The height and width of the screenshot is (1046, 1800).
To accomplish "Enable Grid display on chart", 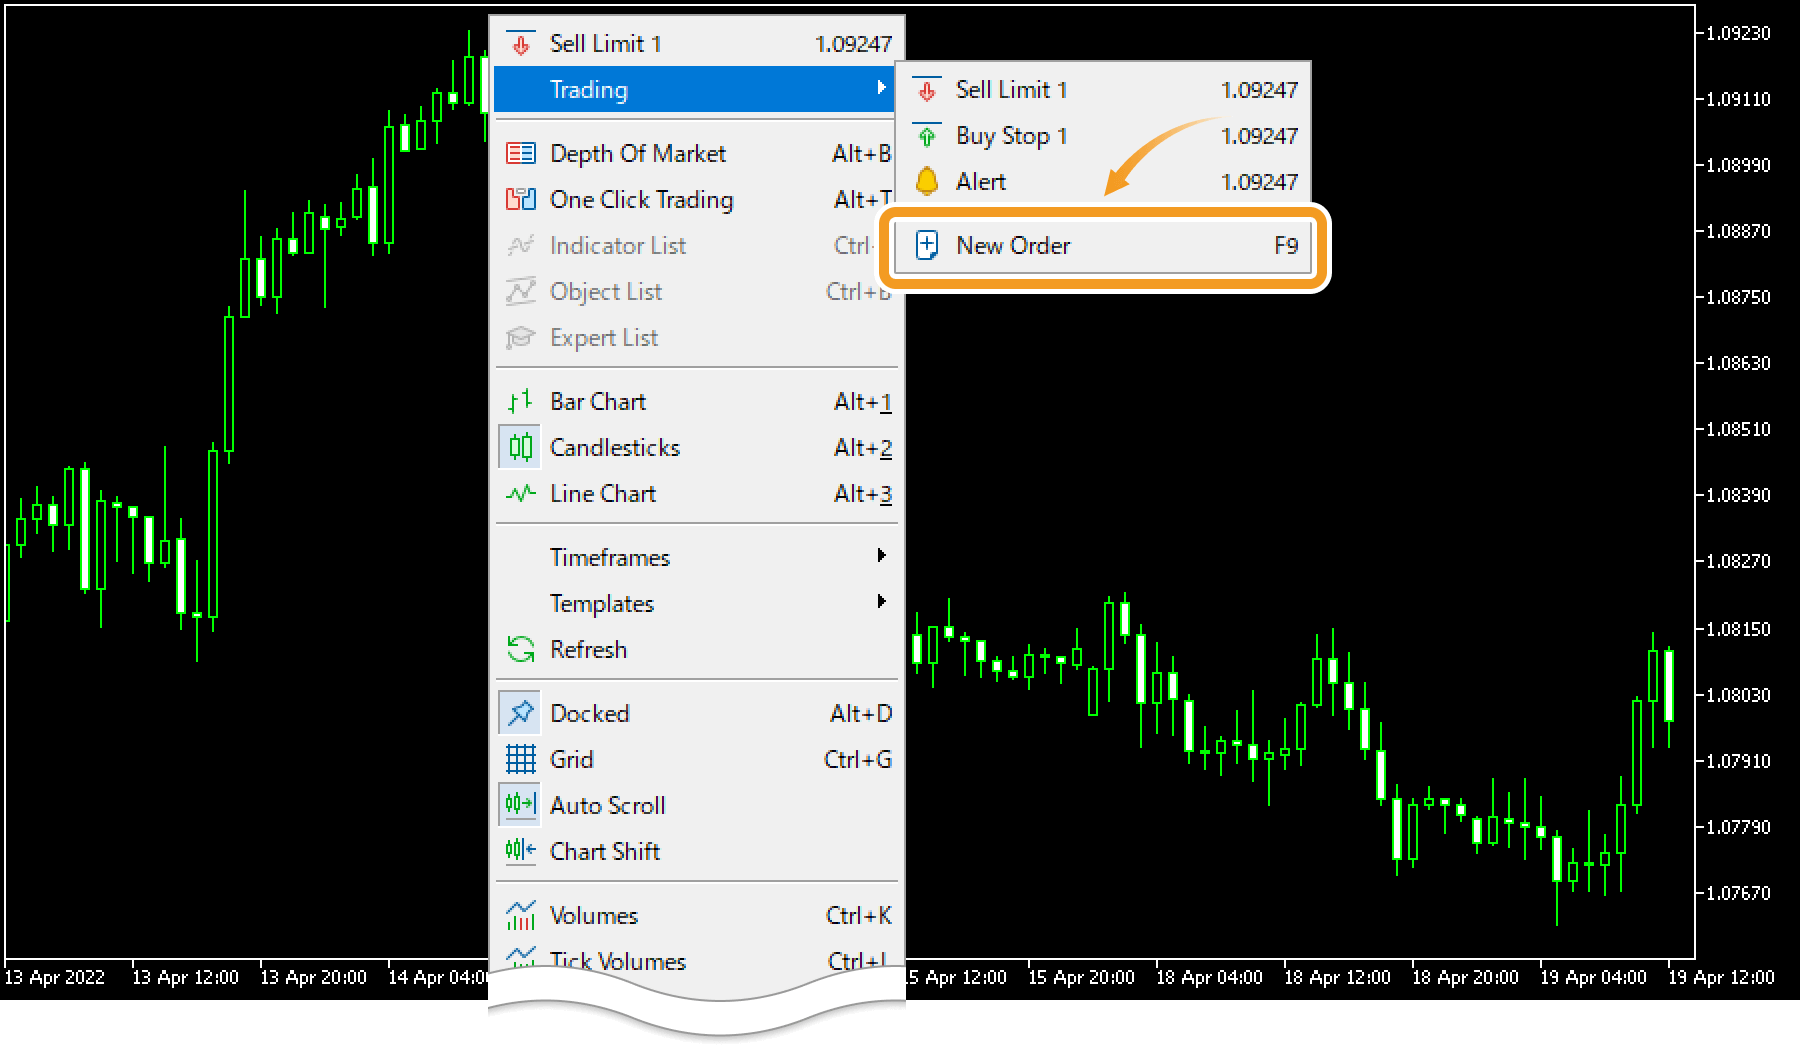I will pyautogui.click(x=571, y=759).
